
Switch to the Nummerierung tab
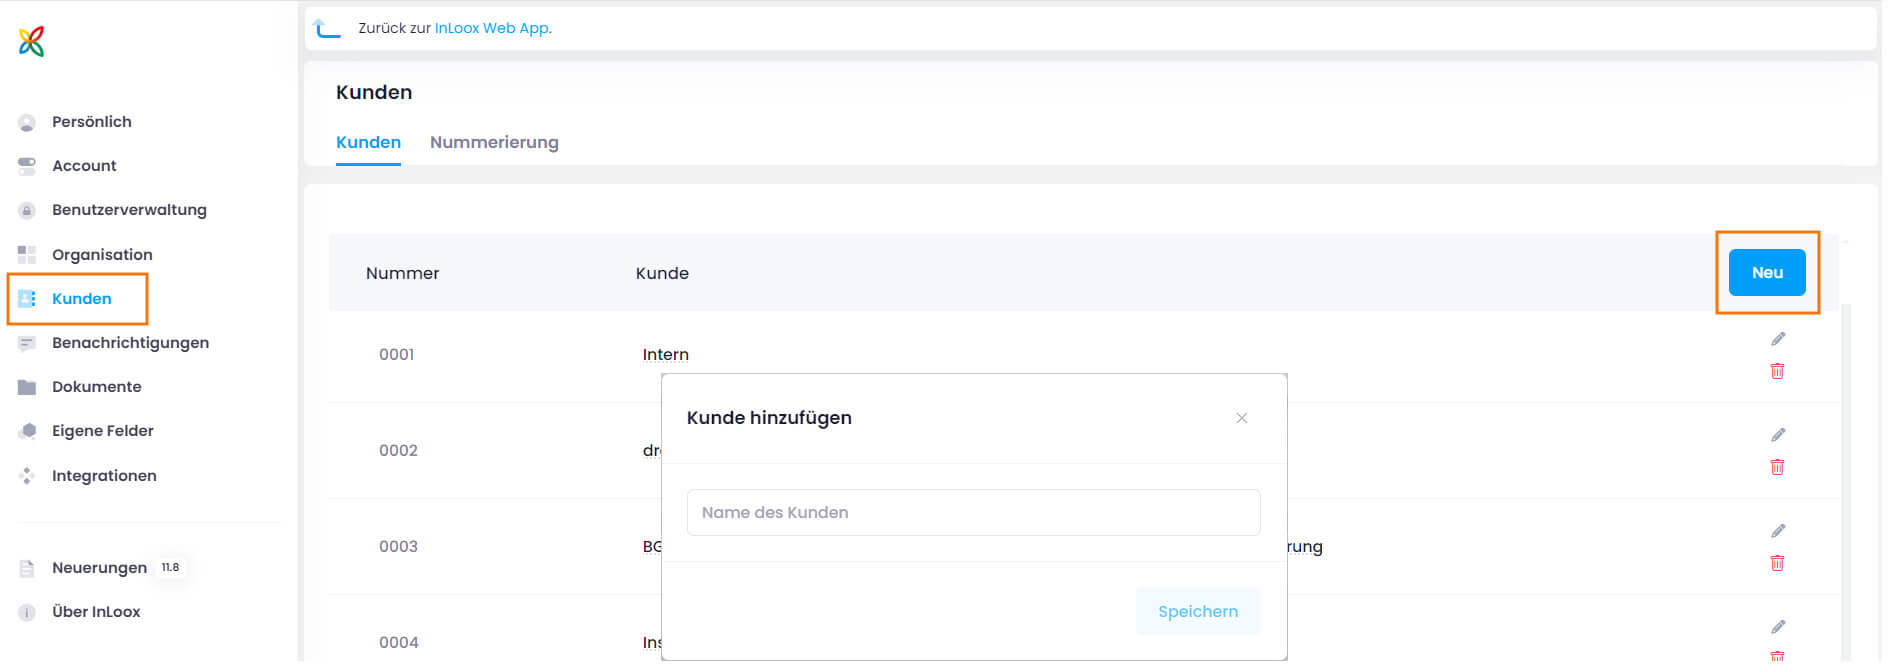(x=494, y=142)
